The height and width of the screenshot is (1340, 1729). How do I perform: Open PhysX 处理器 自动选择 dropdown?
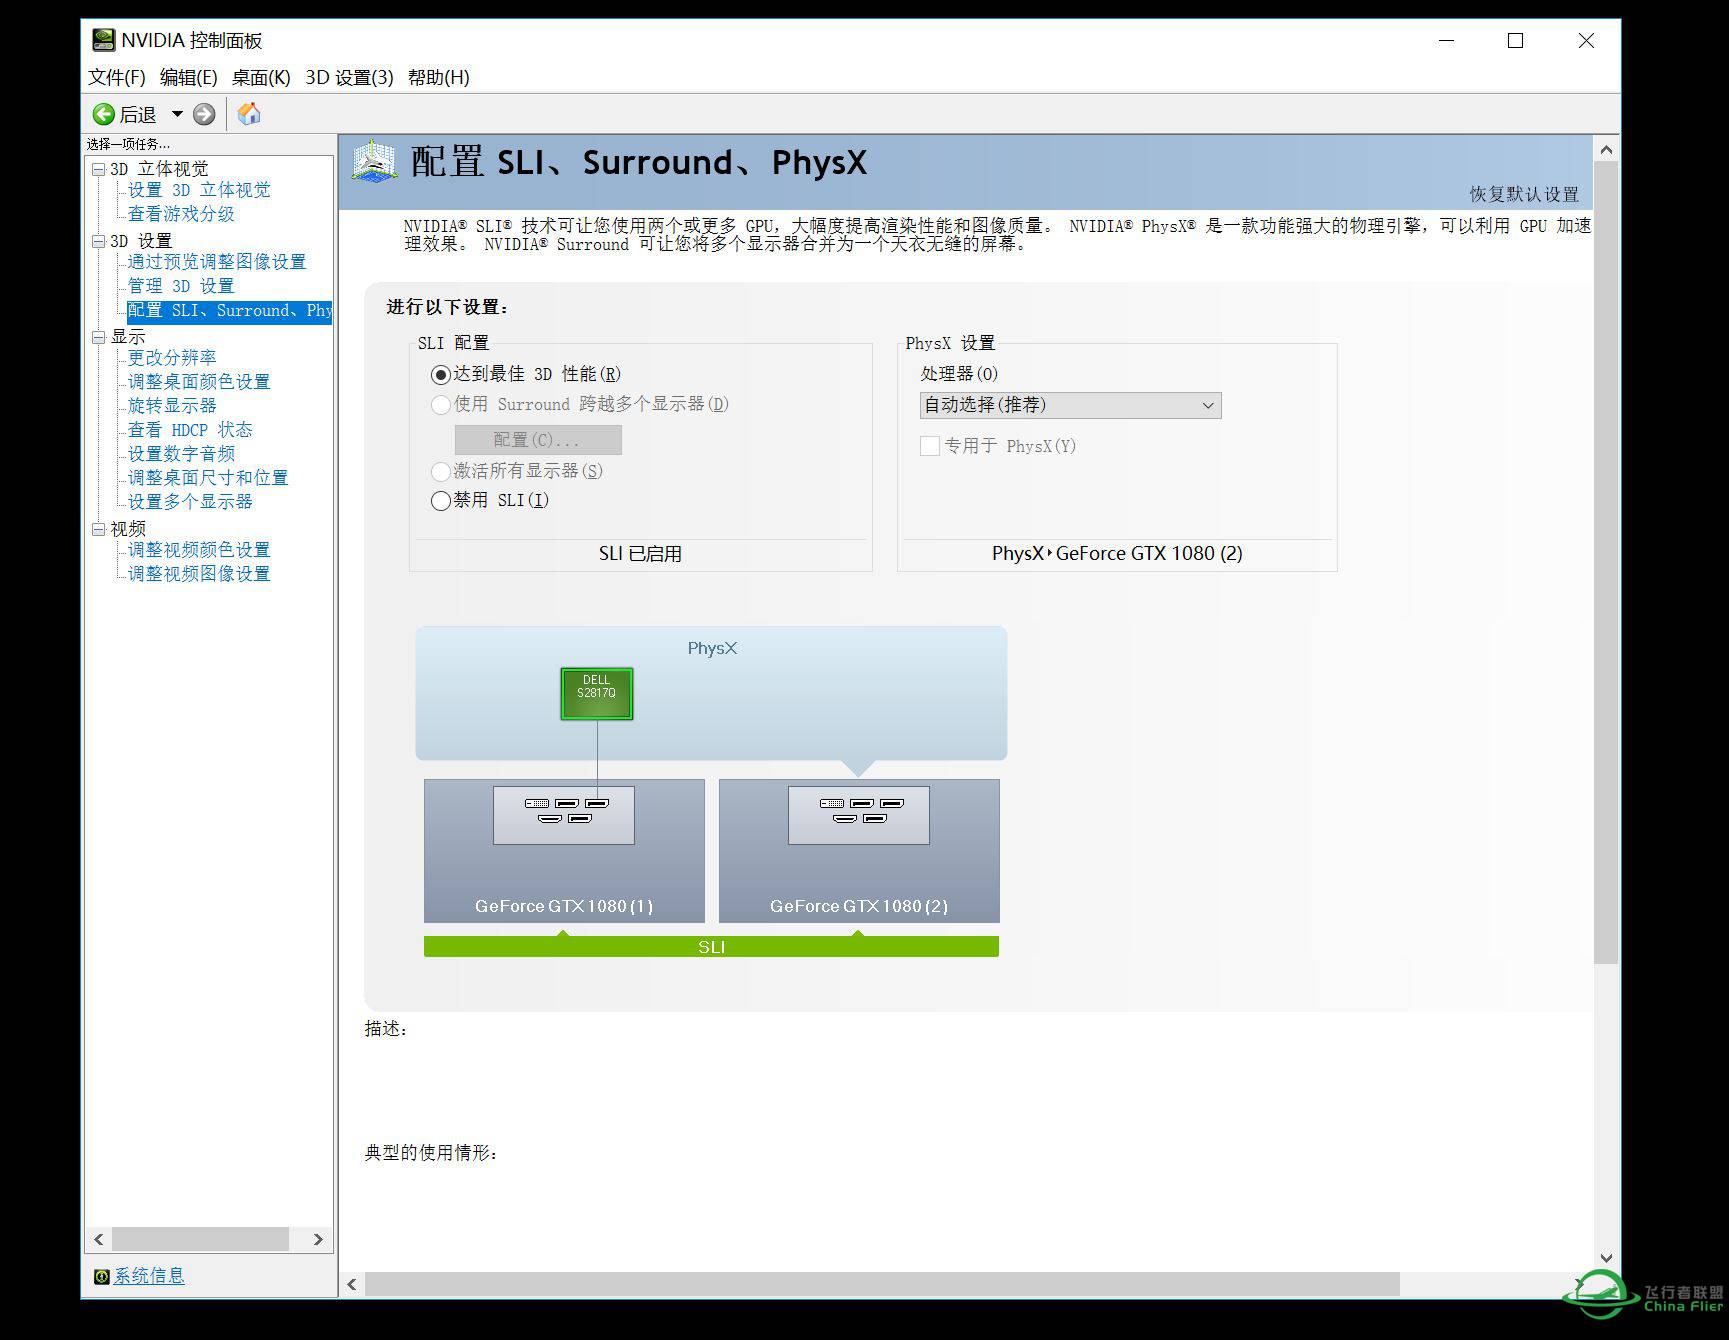click(1070, 405)
